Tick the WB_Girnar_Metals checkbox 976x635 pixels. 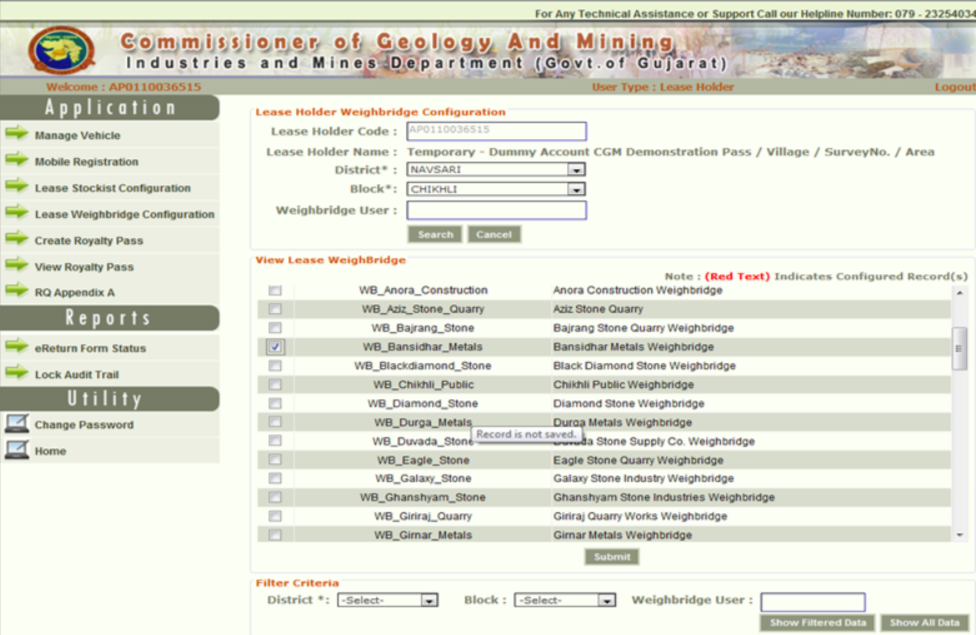pos(274,535)
